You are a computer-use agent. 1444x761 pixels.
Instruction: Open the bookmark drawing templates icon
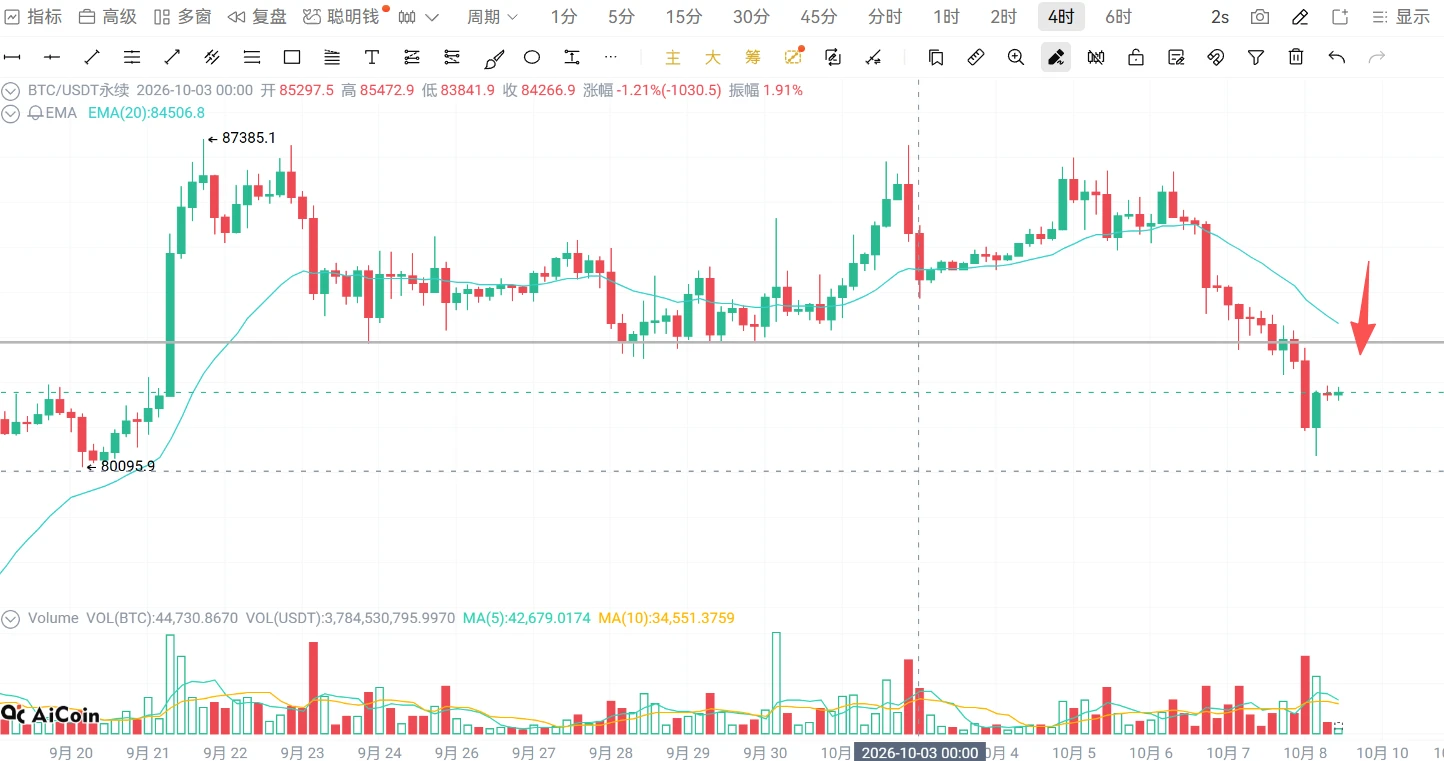936,57
